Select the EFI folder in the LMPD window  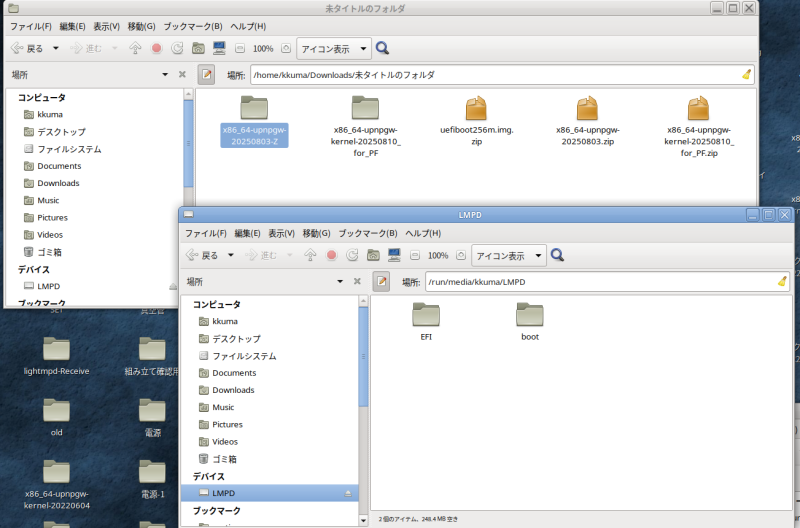(427, 318)
